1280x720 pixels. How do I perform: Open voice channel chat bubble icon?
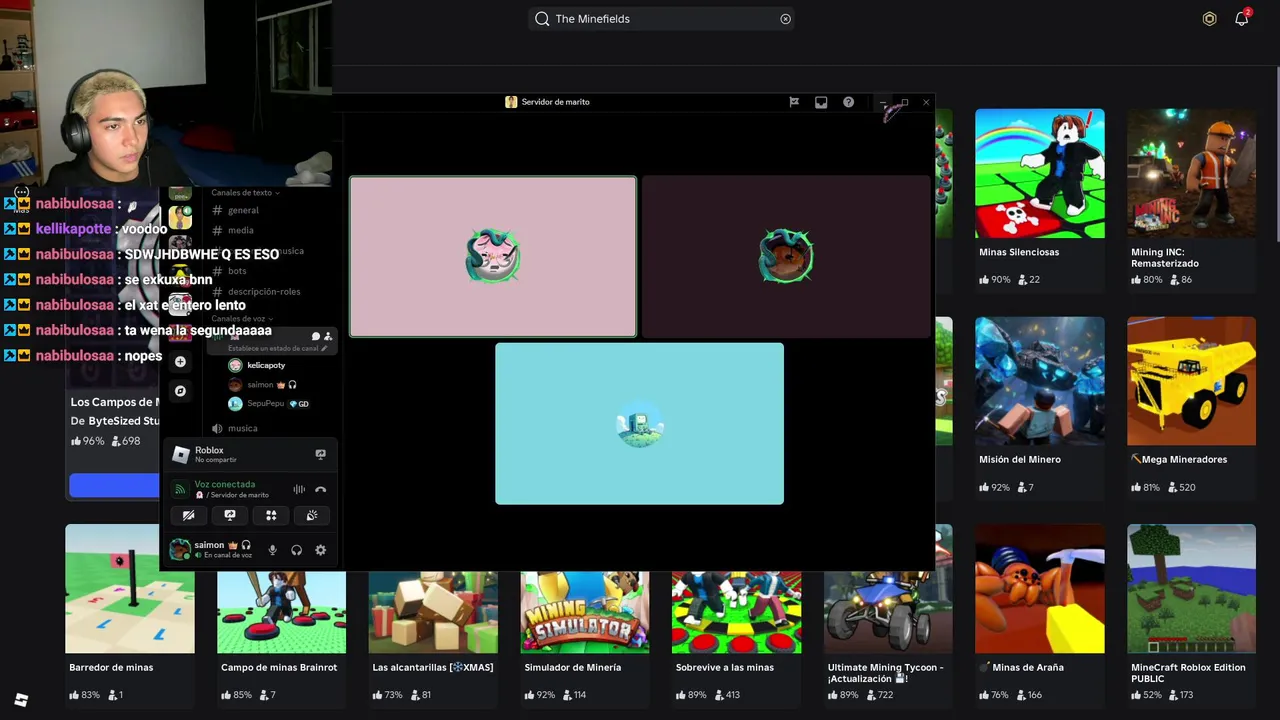[315, 337]
